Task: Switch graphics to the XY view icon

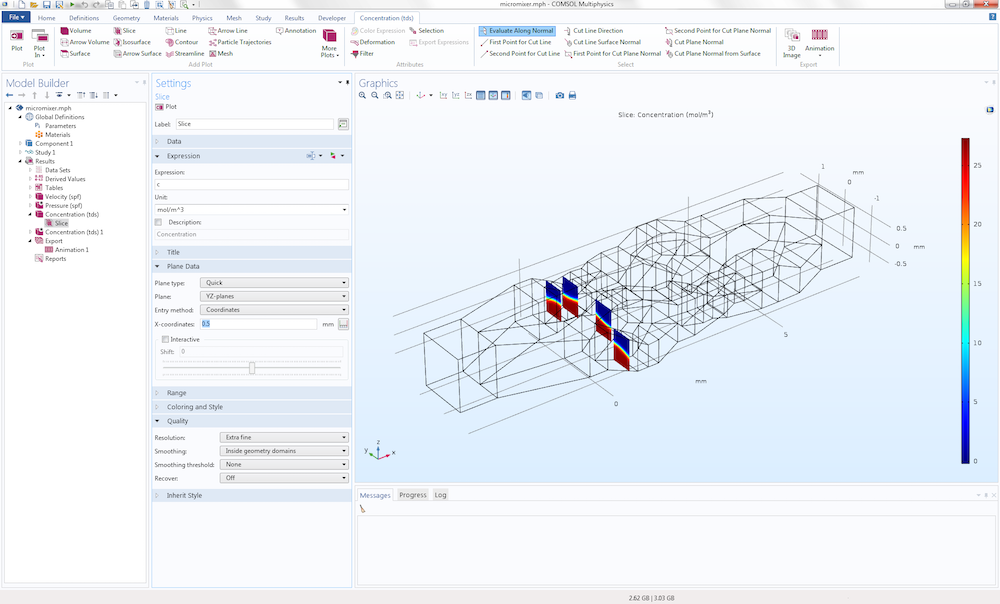Action: point(443,96)
